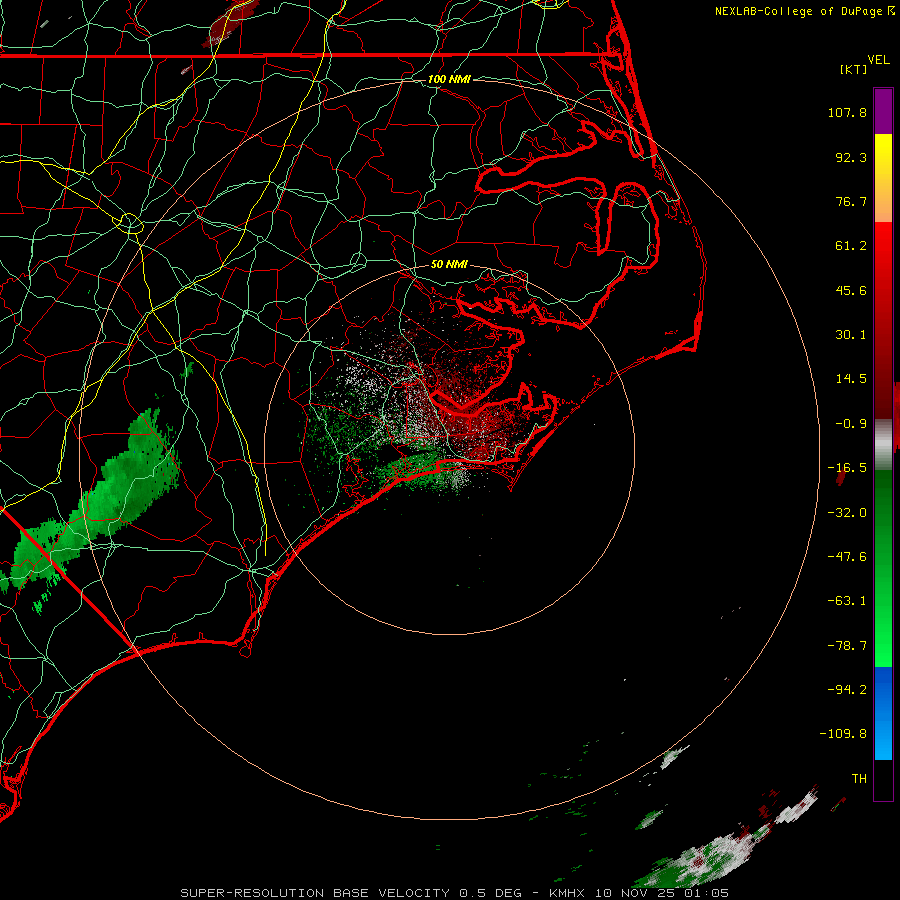Select the 30.1 velocity scale value

click(x=851, y=335)
